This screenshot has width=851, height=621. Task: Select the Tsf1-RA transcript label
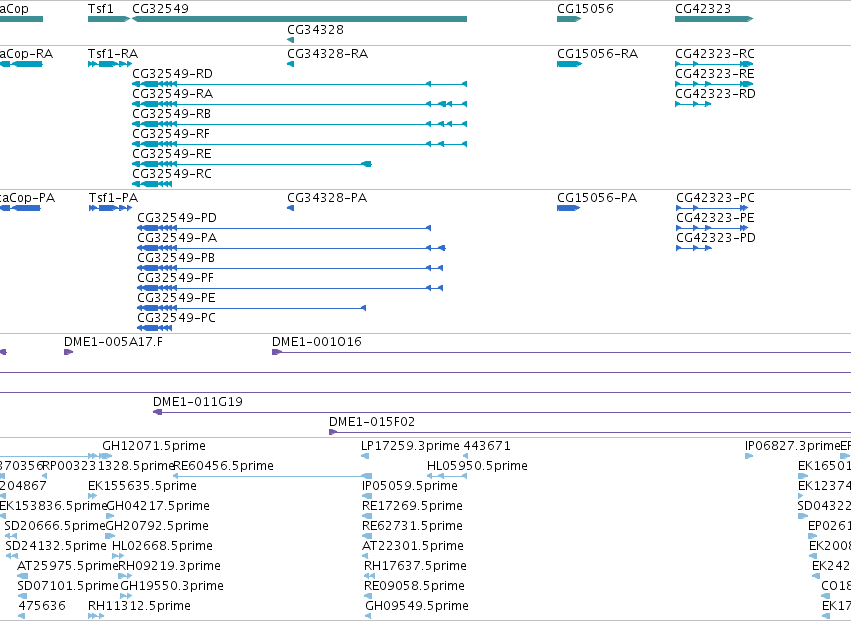113,54
